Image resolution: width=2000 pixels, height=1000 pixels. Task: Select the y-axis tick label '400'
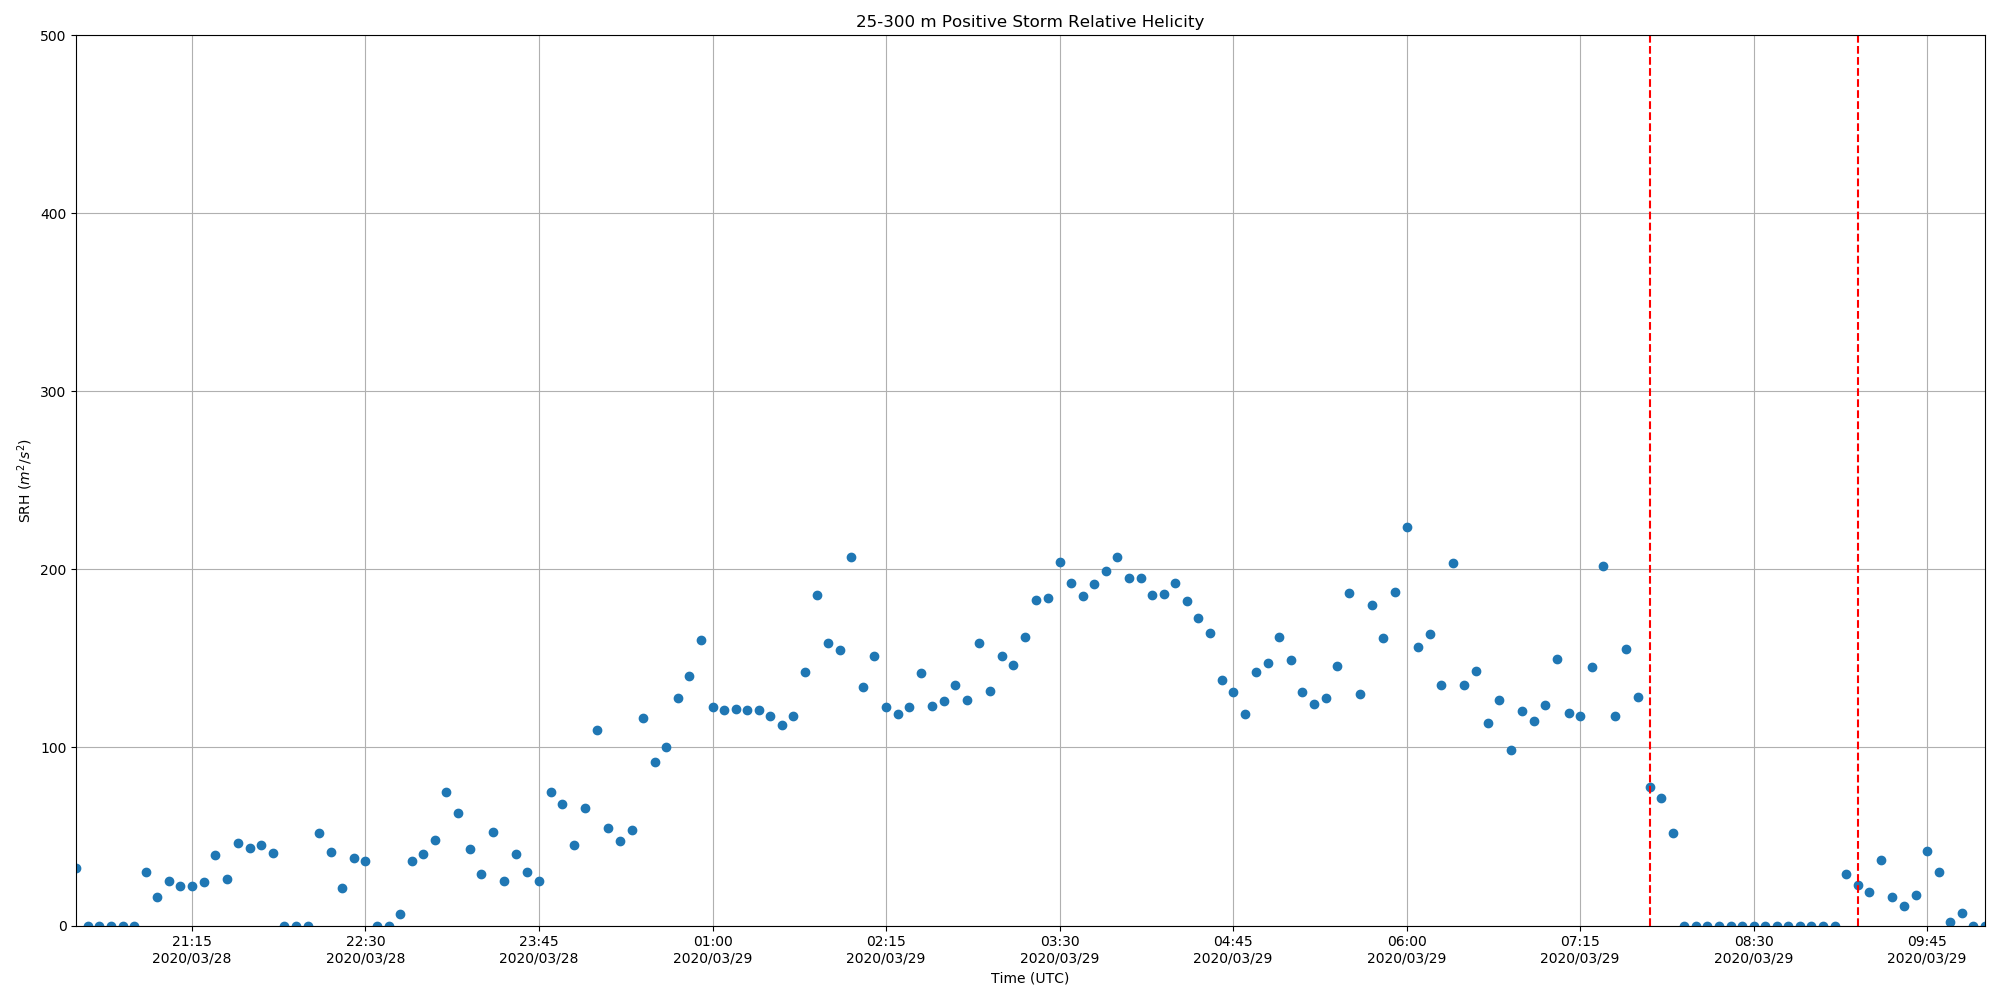click(x=53, y=214)
